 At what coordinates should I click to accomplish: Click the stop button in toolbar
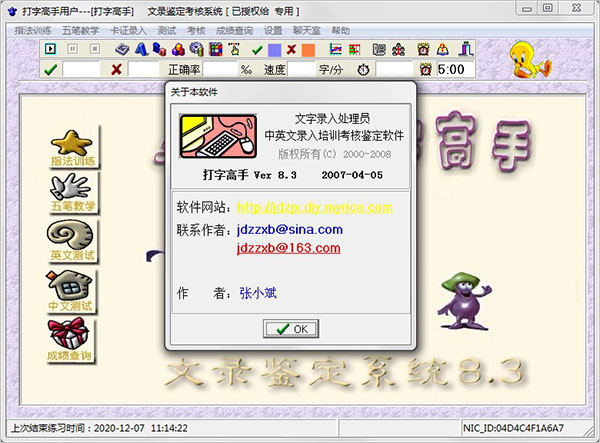tap(95, 49)
